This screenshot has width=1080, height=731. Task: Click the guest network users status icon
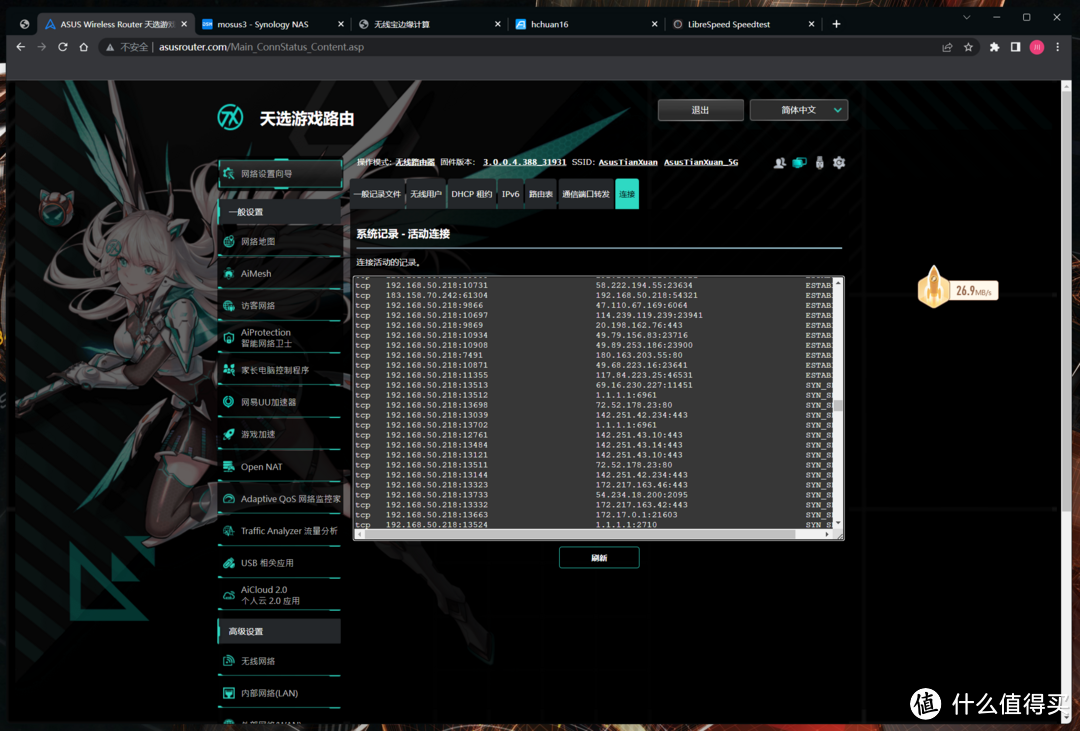tap(780, 163)
